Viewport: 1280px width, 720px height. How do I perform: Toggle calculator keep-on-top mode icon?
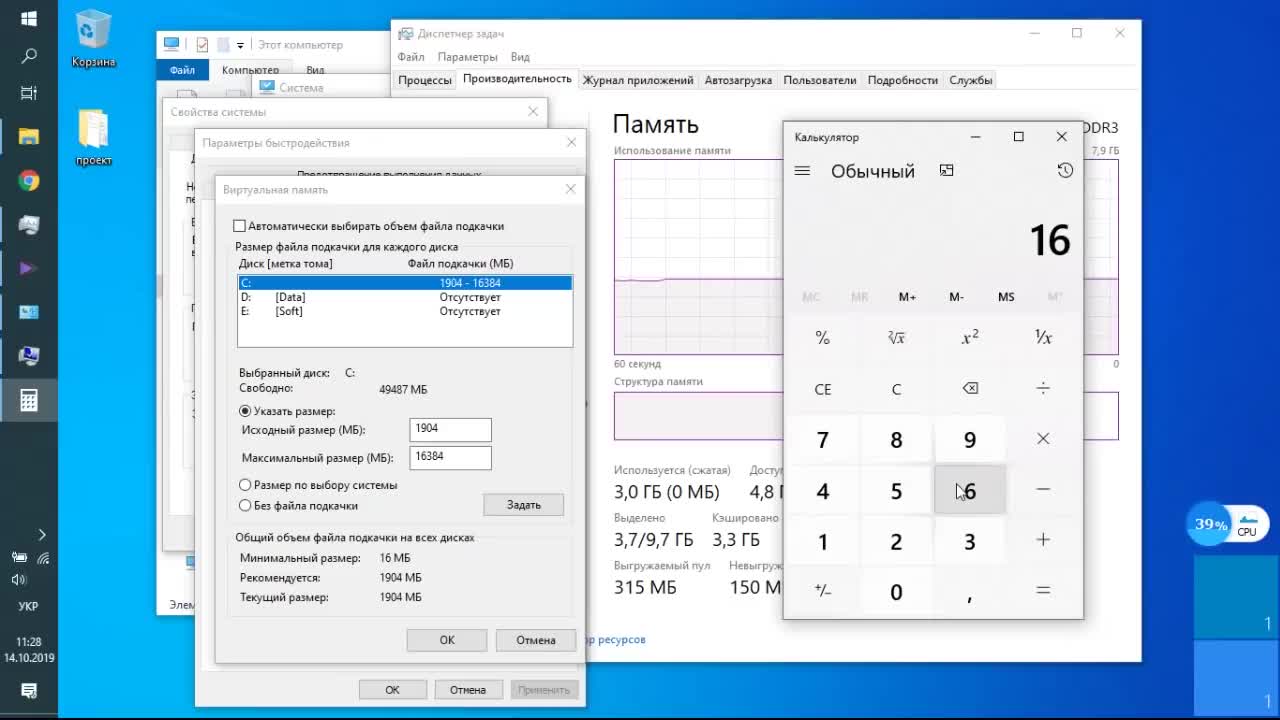click(x=947, y=171)
